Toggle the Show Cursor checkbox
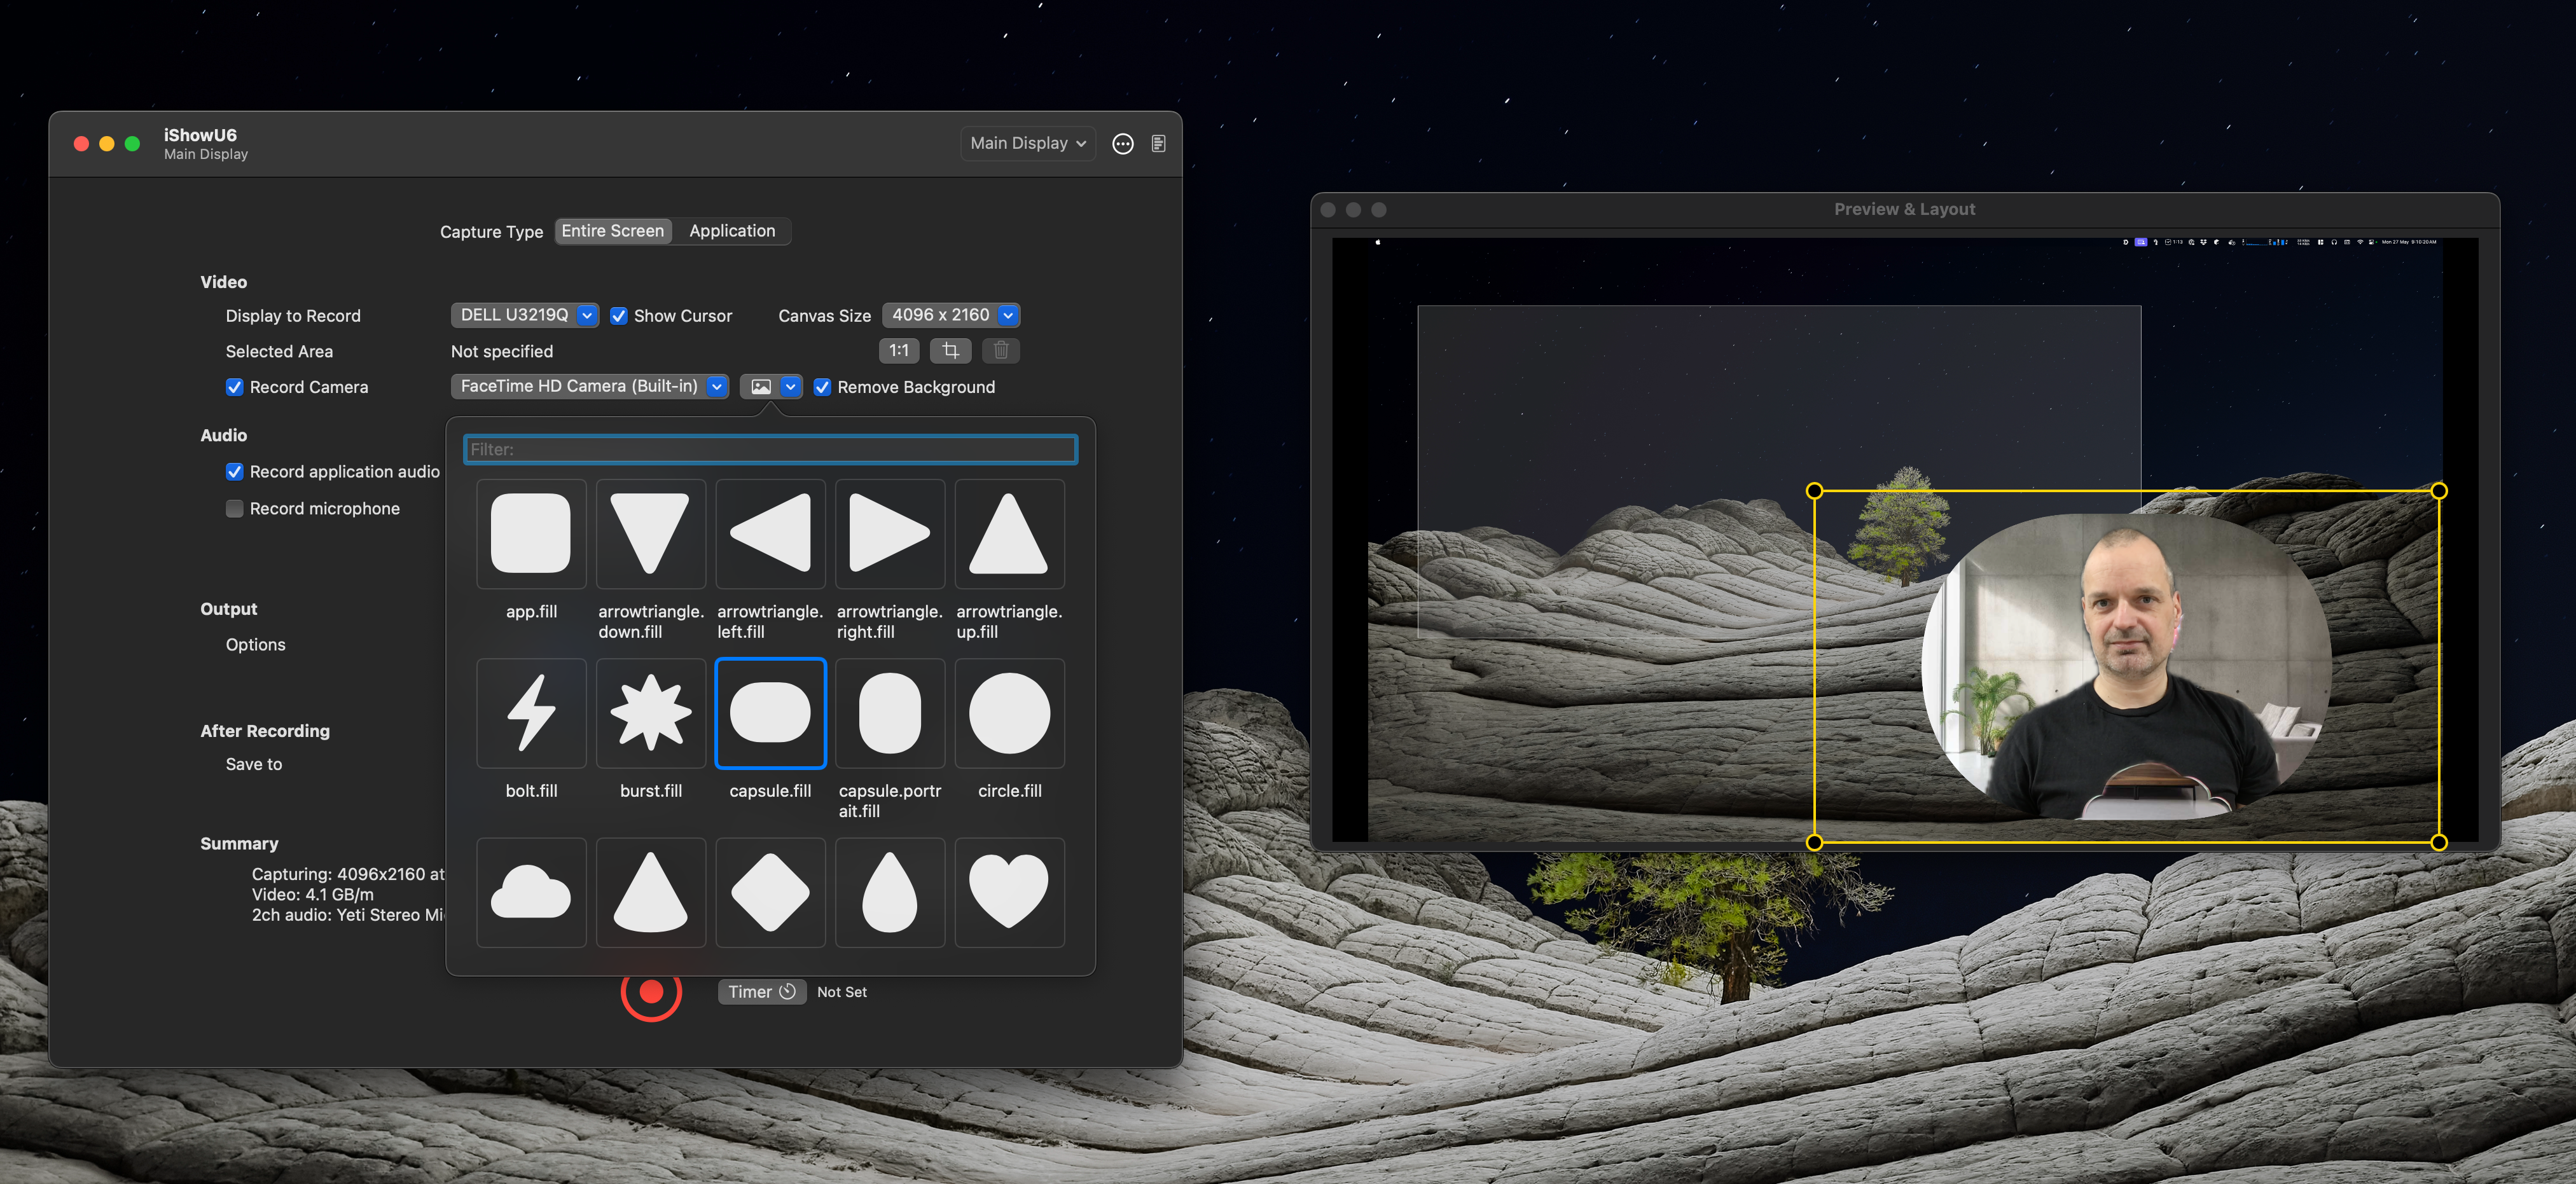 tap(619, 316)
